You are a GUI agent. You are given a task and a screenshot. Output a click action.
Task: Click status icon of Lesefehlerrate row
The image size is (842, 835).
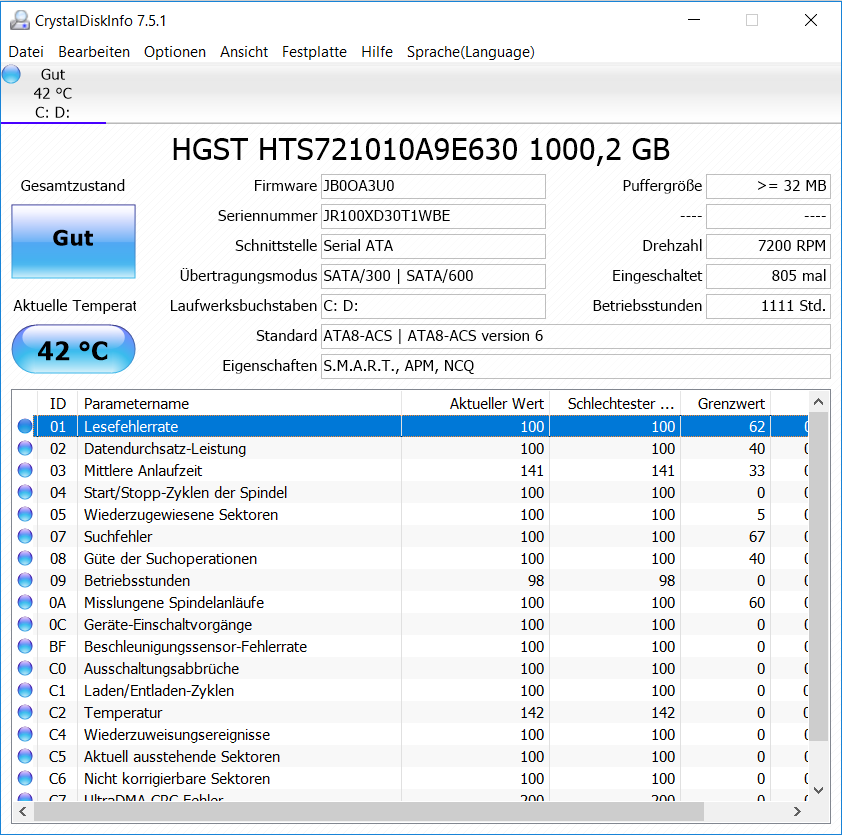coord(25,426)
